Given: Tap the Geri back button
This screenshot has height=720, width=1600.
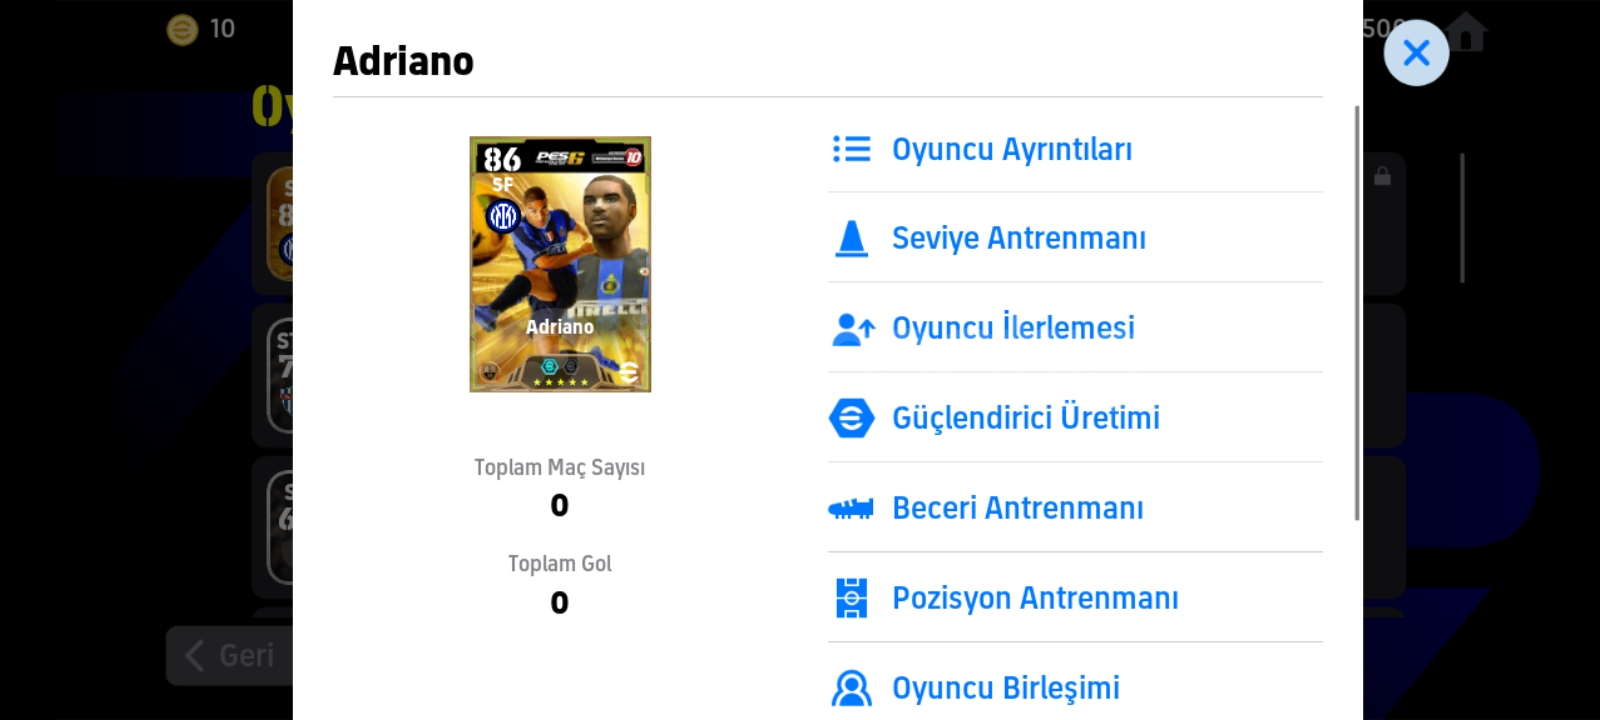Looking at the screenshot, I should (230, 656).
